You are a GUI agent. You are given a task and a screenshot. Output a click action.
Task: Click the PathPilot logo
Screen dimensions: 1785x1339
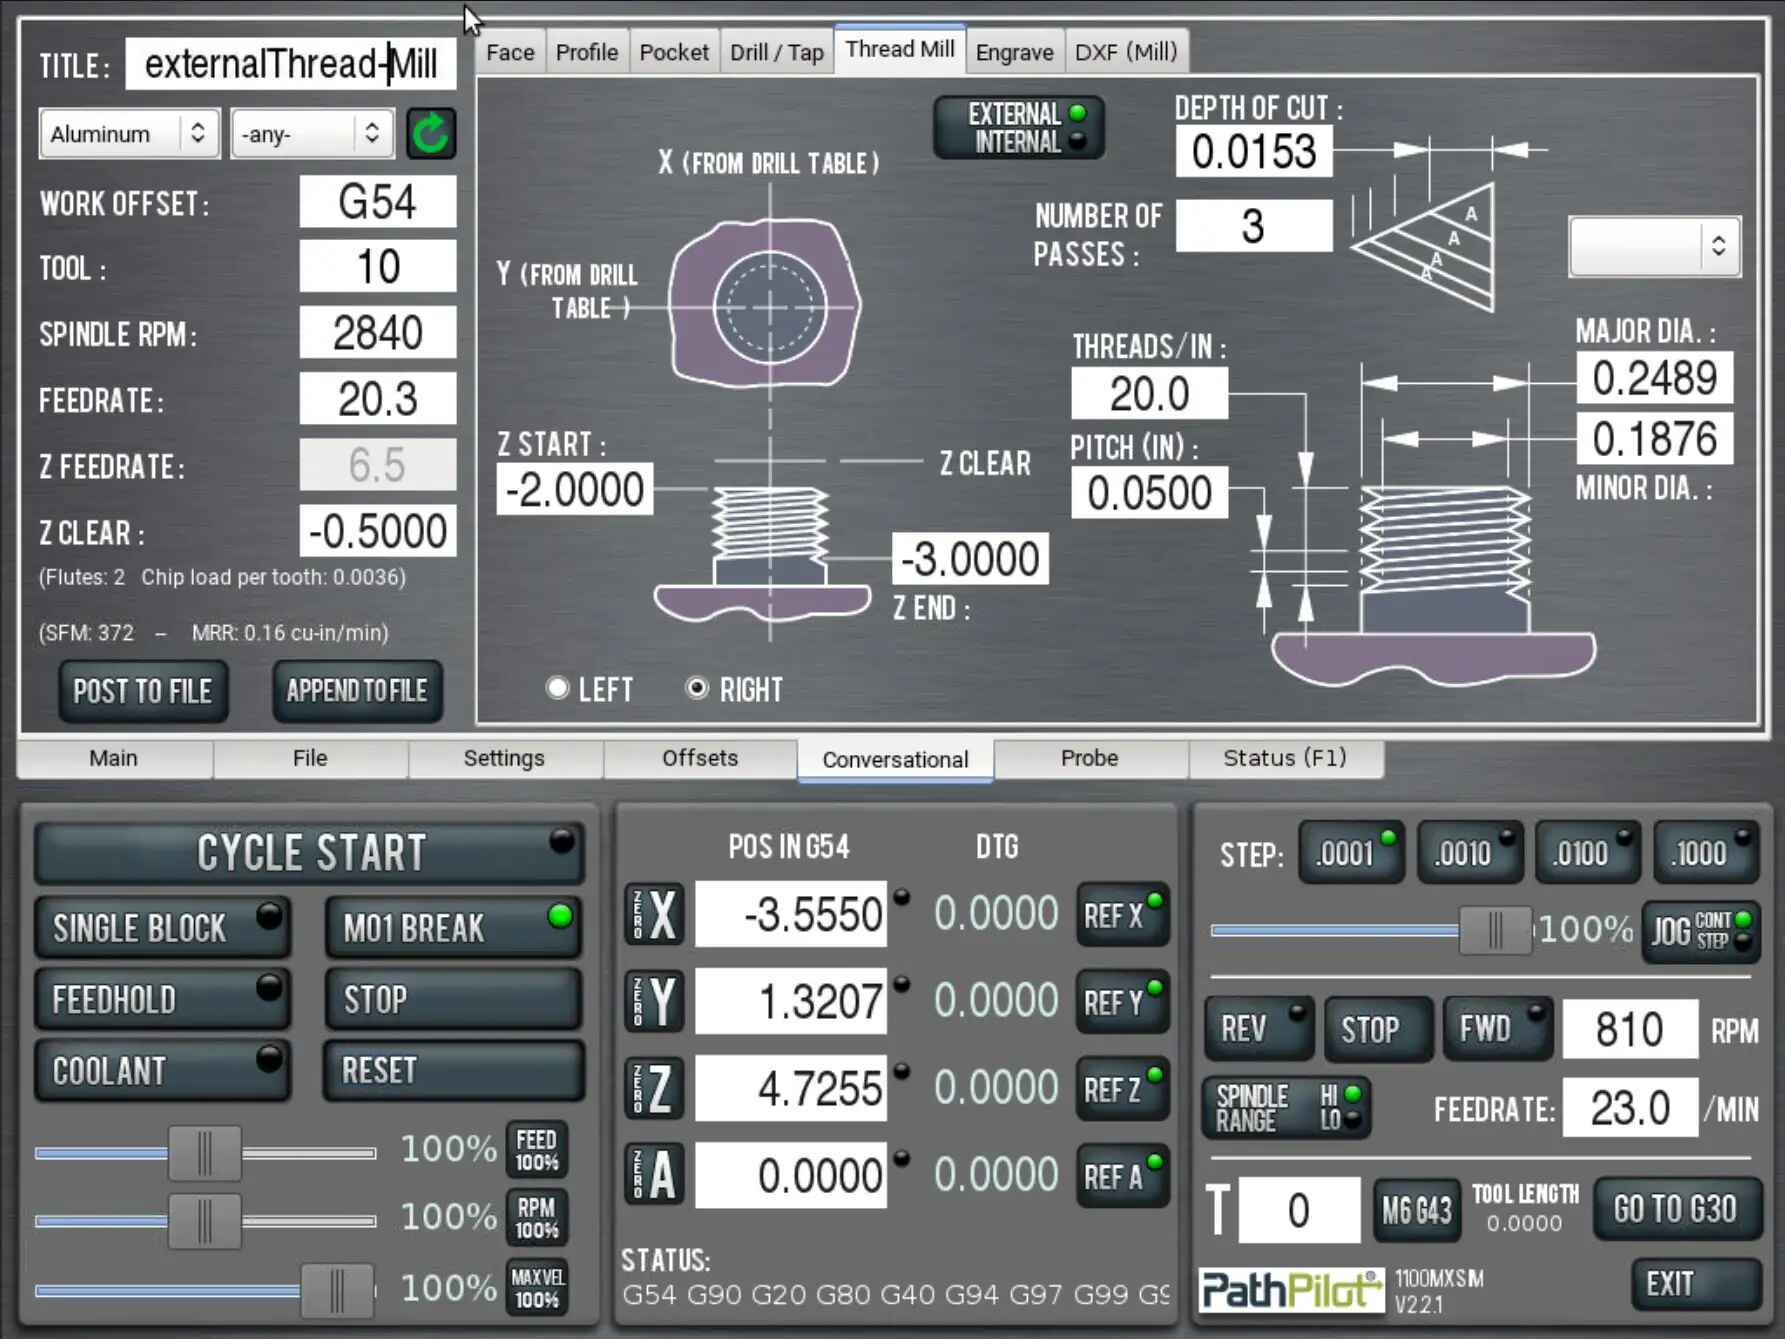coord(1290,1289)
